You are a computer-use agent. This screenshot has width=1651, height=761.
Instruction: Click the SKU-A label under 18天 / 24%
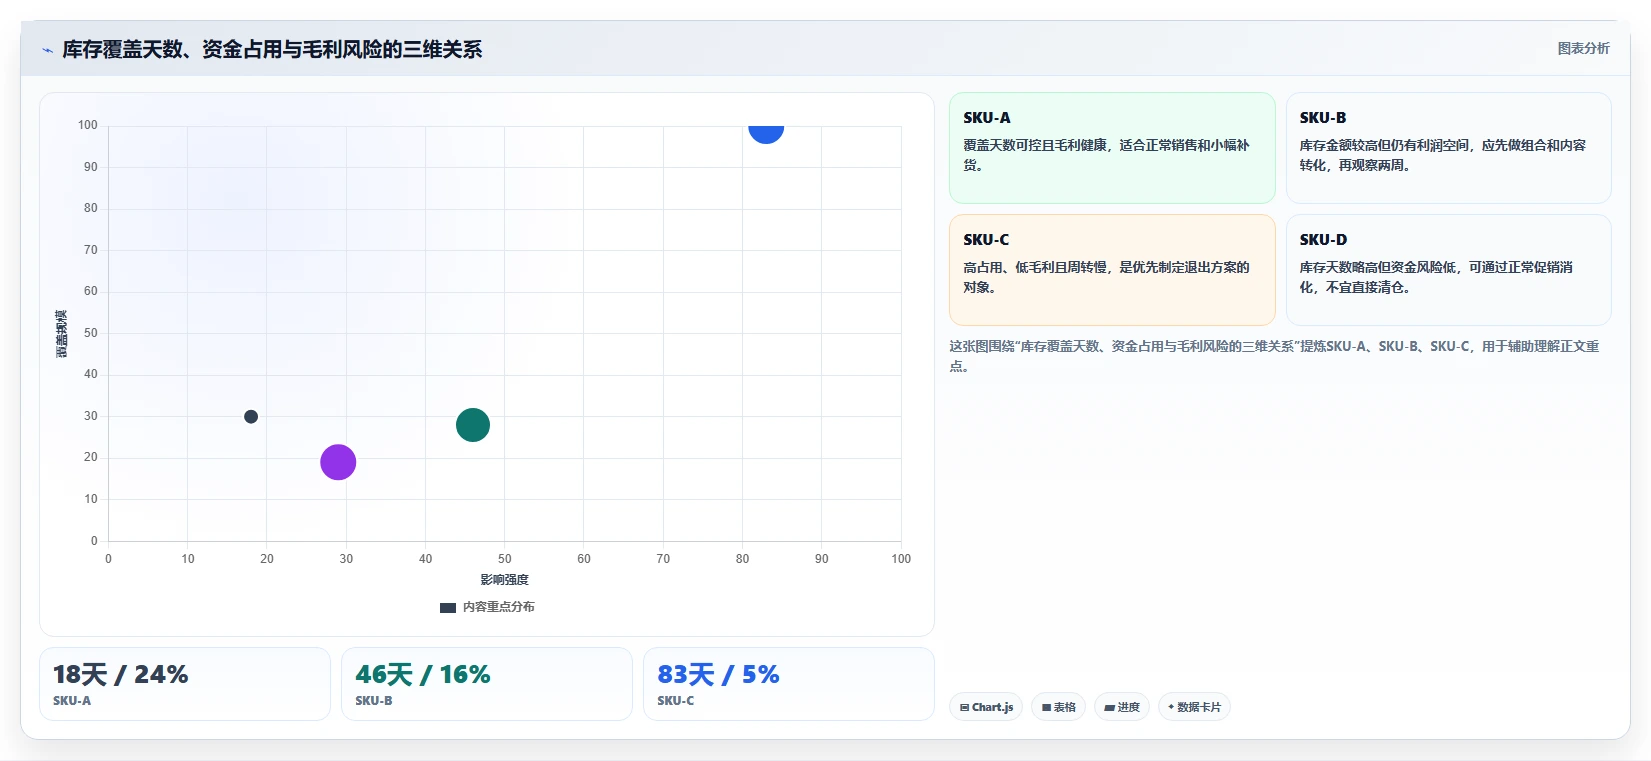click(x=72, y=701)
